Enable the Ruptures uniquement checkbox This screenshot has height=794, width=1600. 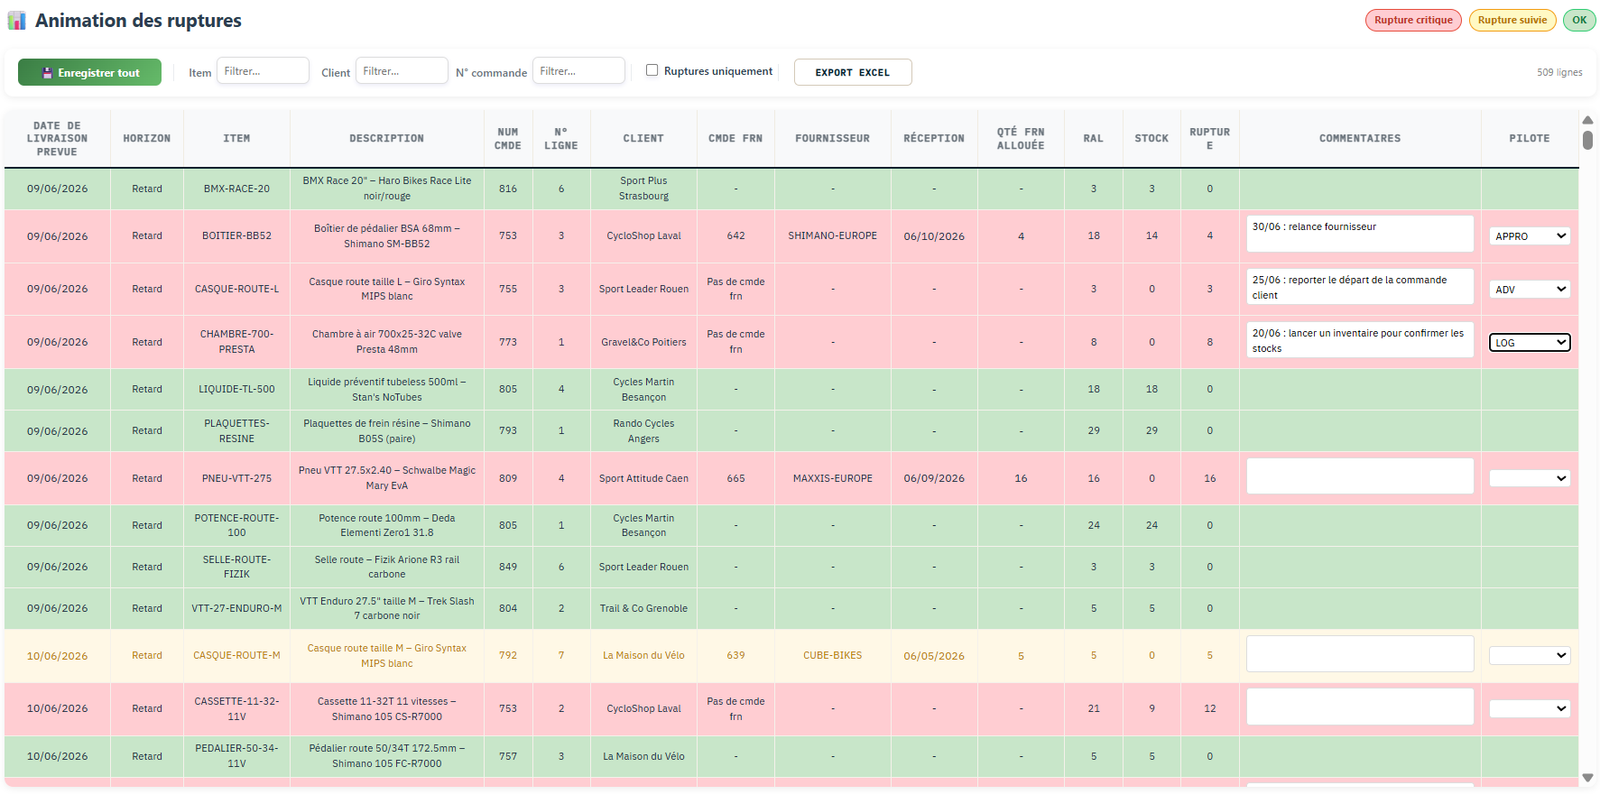(652, 70)
